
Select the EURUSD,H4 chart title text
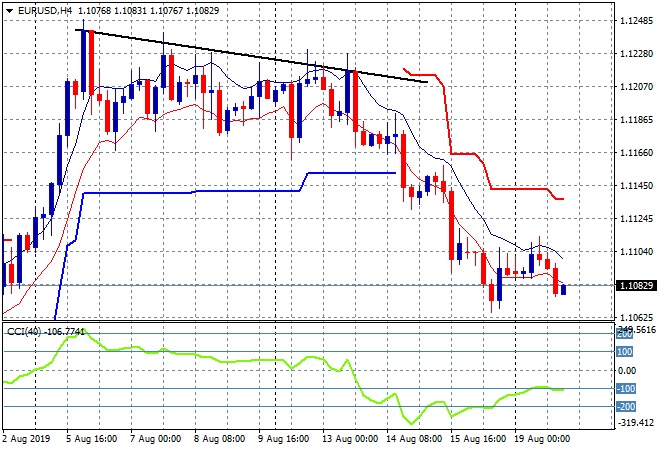tap(45, 11)
